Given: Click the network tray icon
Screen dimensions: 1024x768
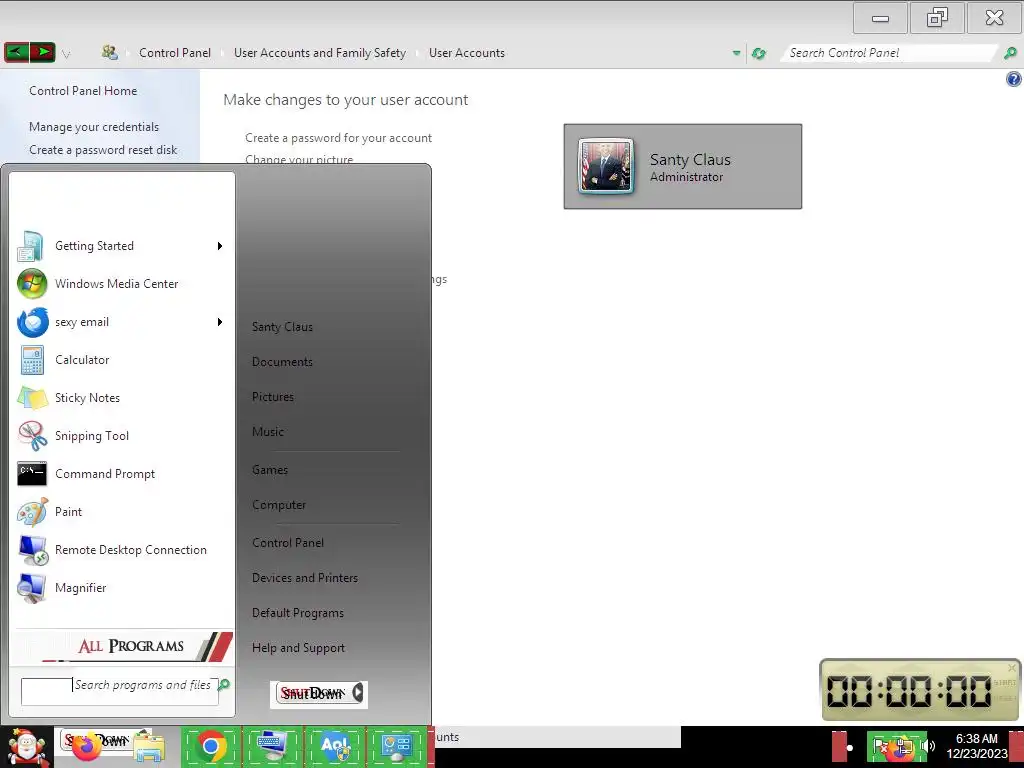Looking at the screenshot, I should pos(904,748).
